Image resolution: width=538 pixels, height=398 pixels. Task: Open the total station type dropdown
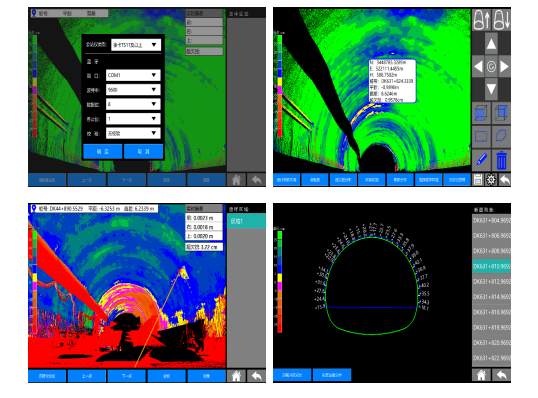click(136, 45)
